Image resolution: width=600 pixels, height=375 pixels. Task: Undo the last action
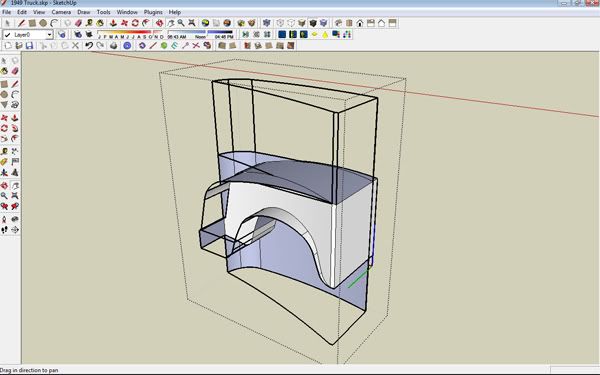coord(89,46)
